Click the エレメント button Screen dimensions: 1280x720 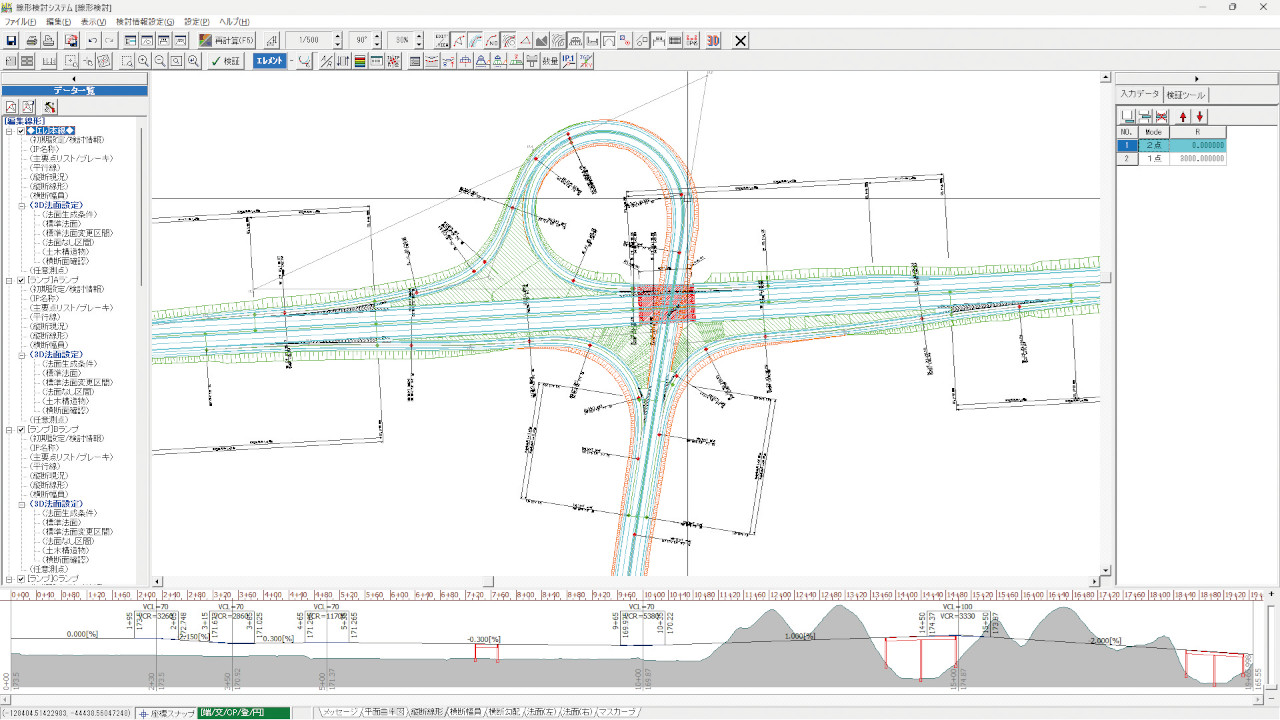[269, 61]
